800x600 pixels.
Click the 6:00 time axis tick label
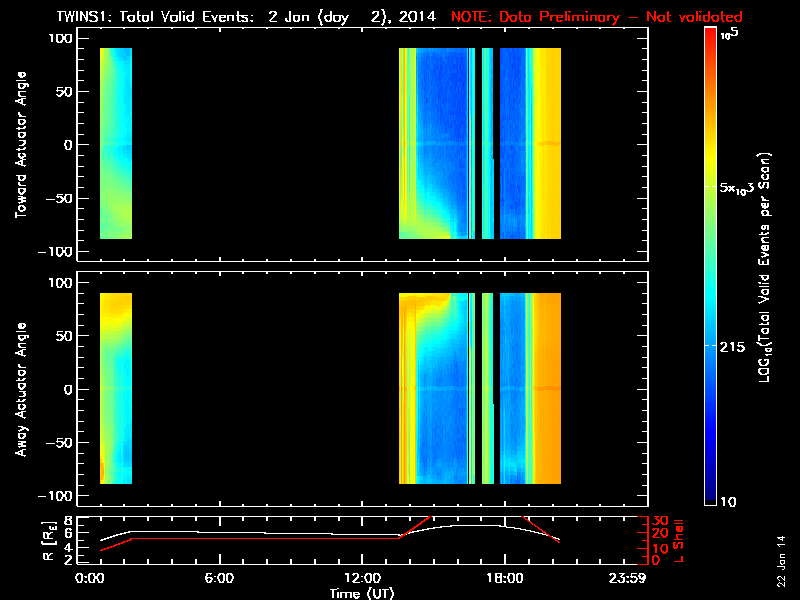pyautogui.click(x=219, y=578)
